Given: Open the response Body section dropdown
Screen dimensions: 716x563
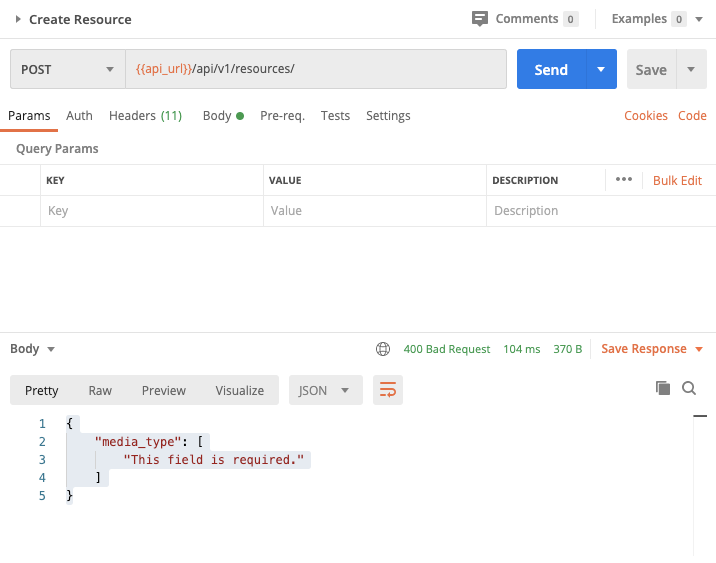Looking at the screenshot, I should click(32, 349).
